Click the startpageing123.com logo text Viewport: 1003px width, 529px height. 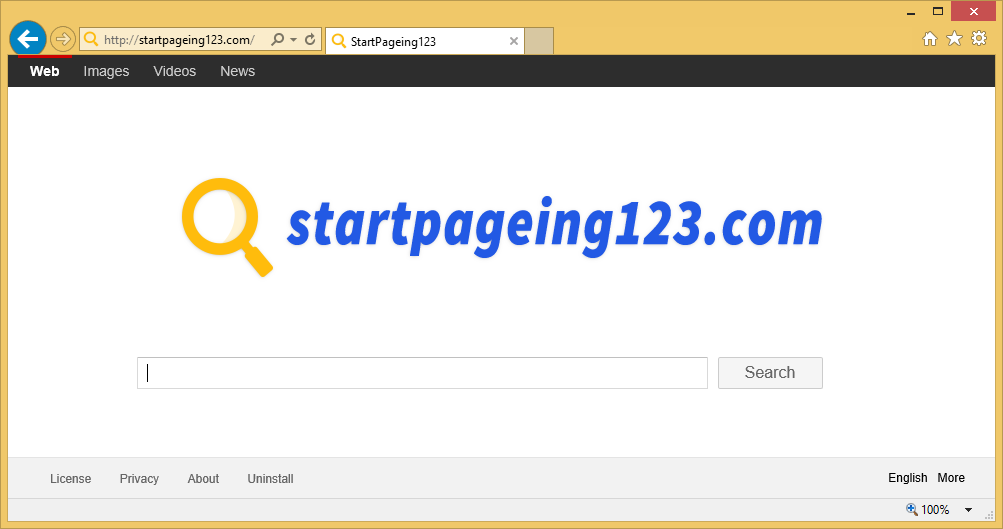[x=555, y=225]
